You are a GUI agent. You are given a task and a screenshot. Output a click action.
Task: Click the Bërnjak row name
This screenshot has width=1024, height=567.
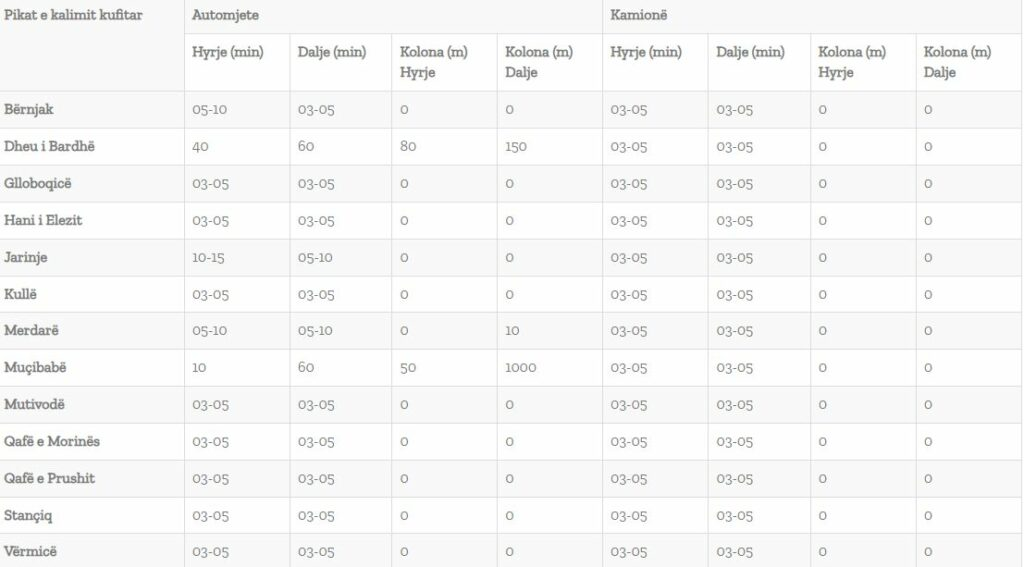tap(29, 109)
